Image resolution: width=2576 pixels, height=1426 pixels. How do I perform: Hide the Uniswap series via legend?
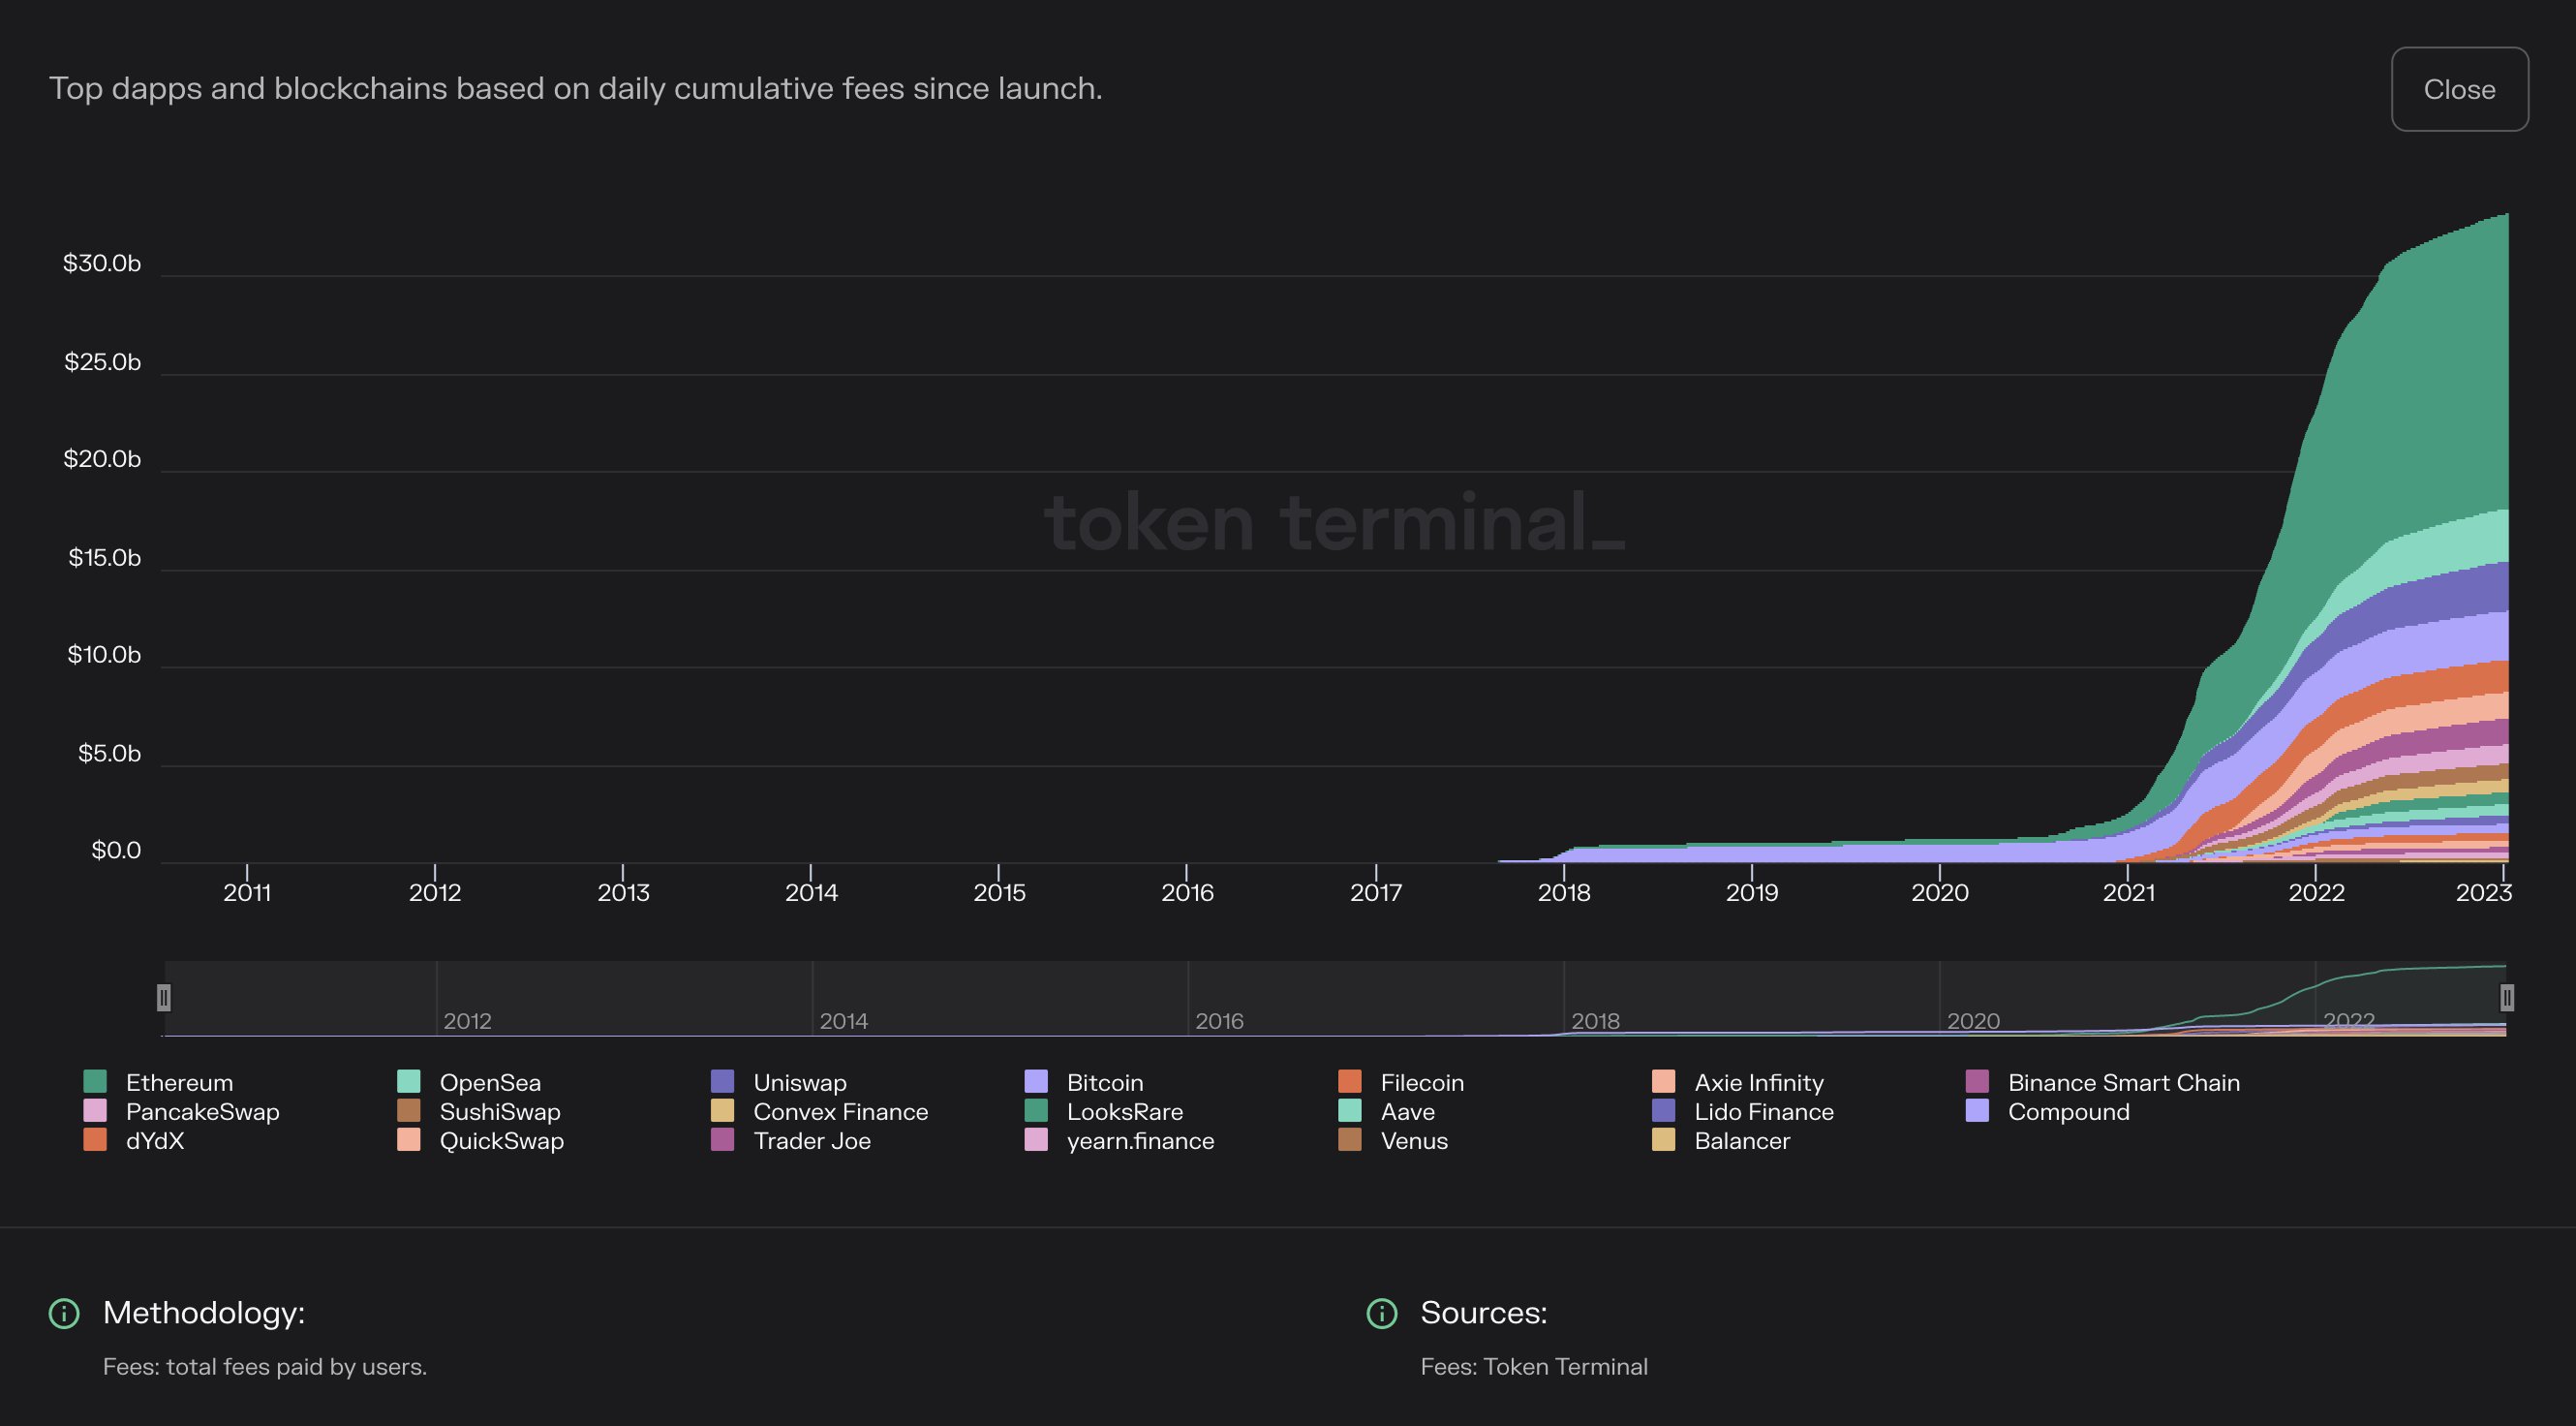798,1082
